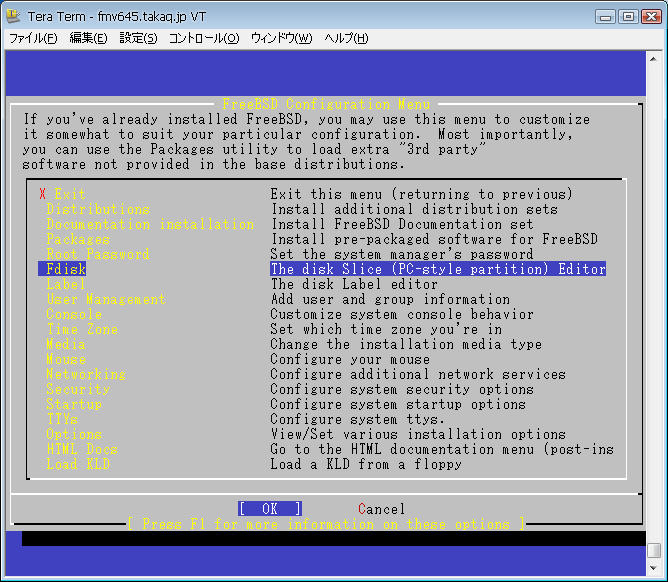Screen dimensions: 668x582
Task: Click the X Exit menu entry
Action: click(63, 194)
